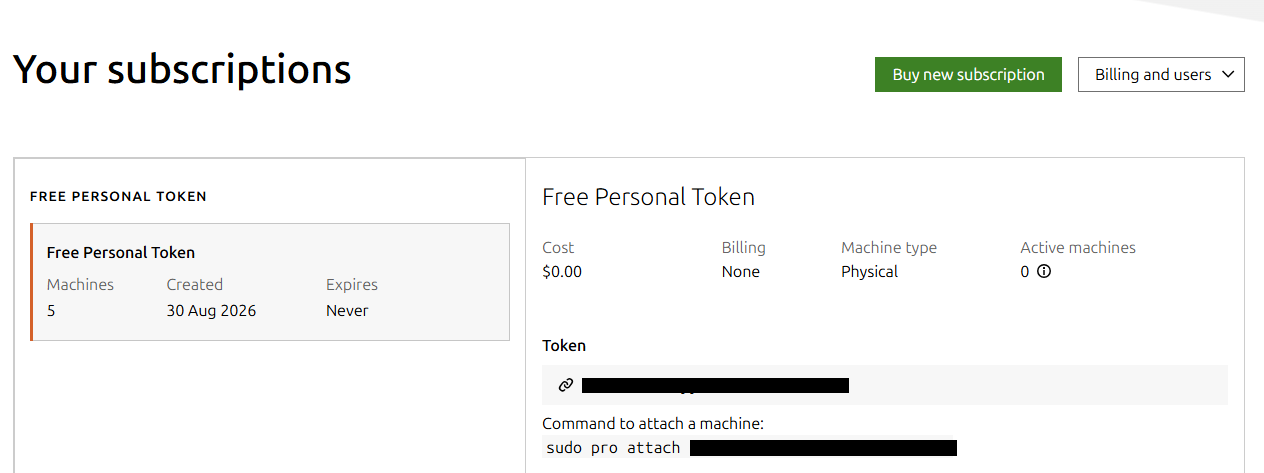This screenshot has width=1264, height=473.
Task: Click the uppercase FREE PERSONAL TOKEN section label
Action: 118,197
